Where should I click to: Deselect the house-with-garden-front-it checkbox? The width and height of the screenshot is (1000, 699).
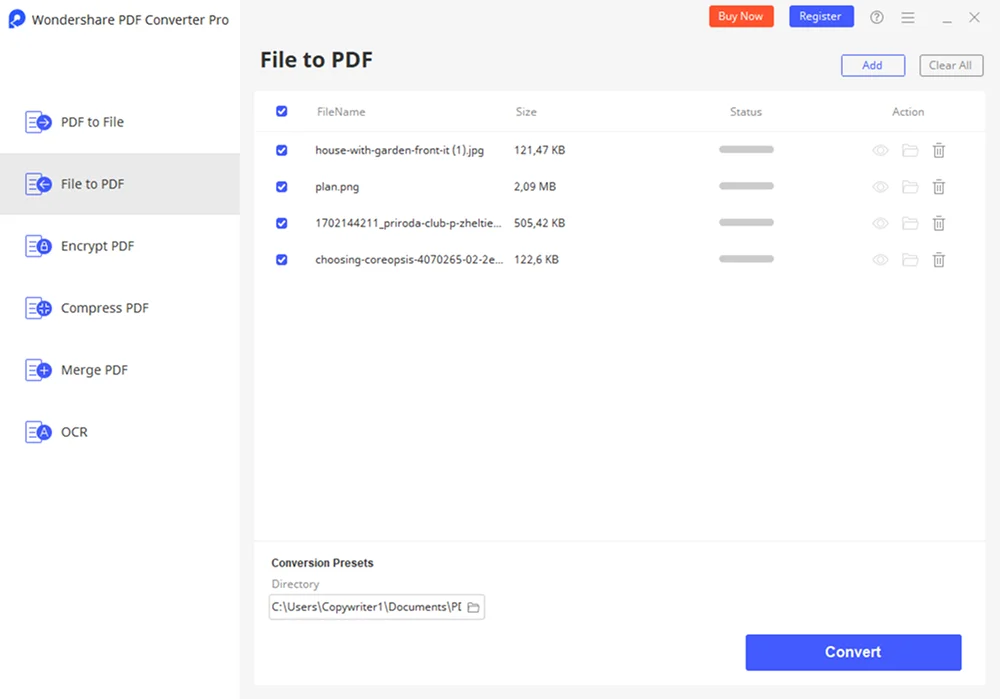click(x=281, y=150)
